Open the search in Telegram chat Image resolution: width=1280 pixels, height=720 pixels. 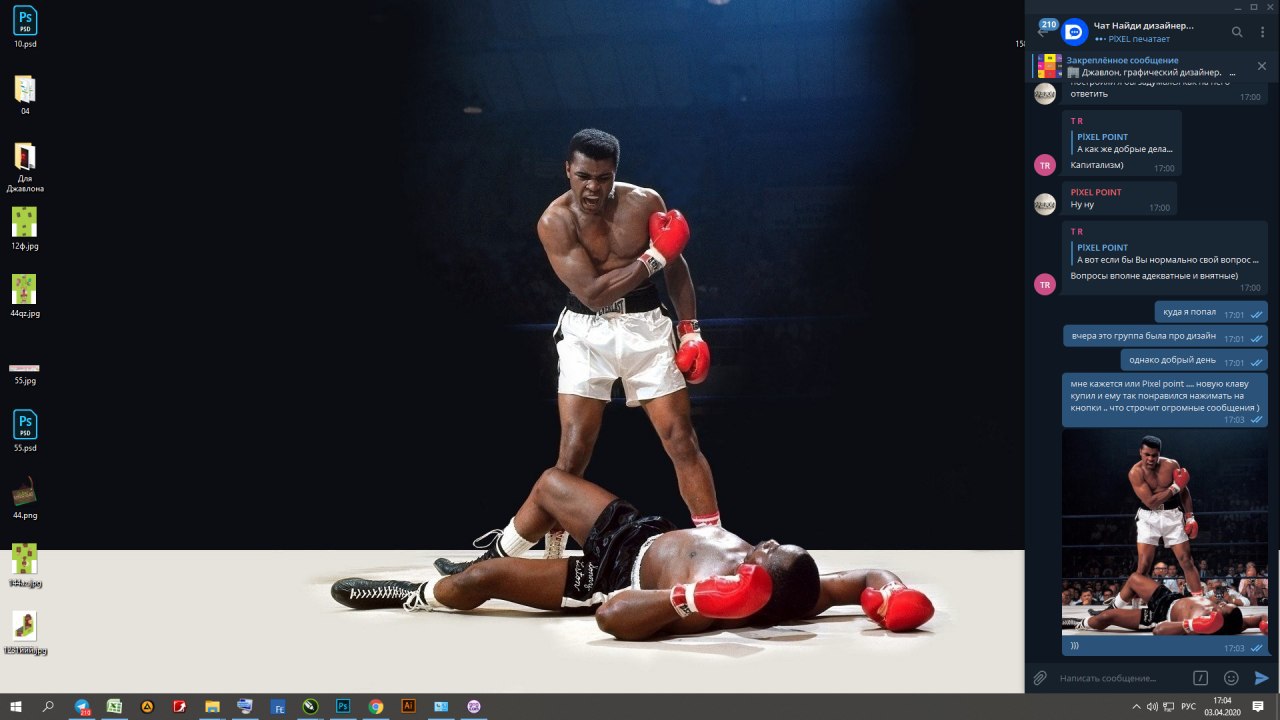(1237, 32)
